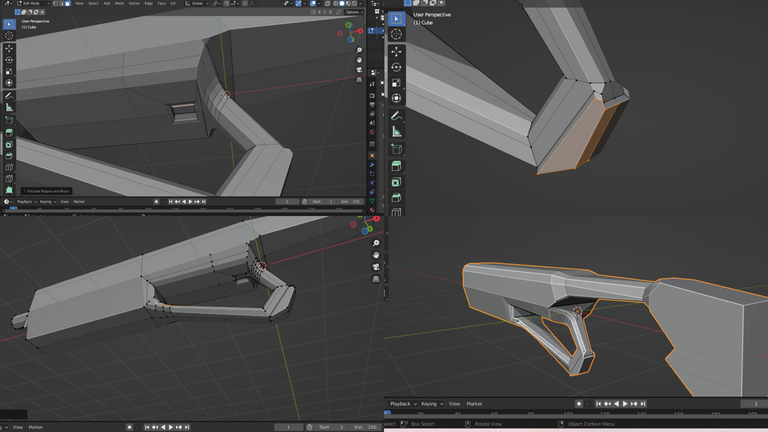The width and height of the screenshot is (768, 432).
Task: Switch to rendered viewport shading
Action: [x=354, y=3]
